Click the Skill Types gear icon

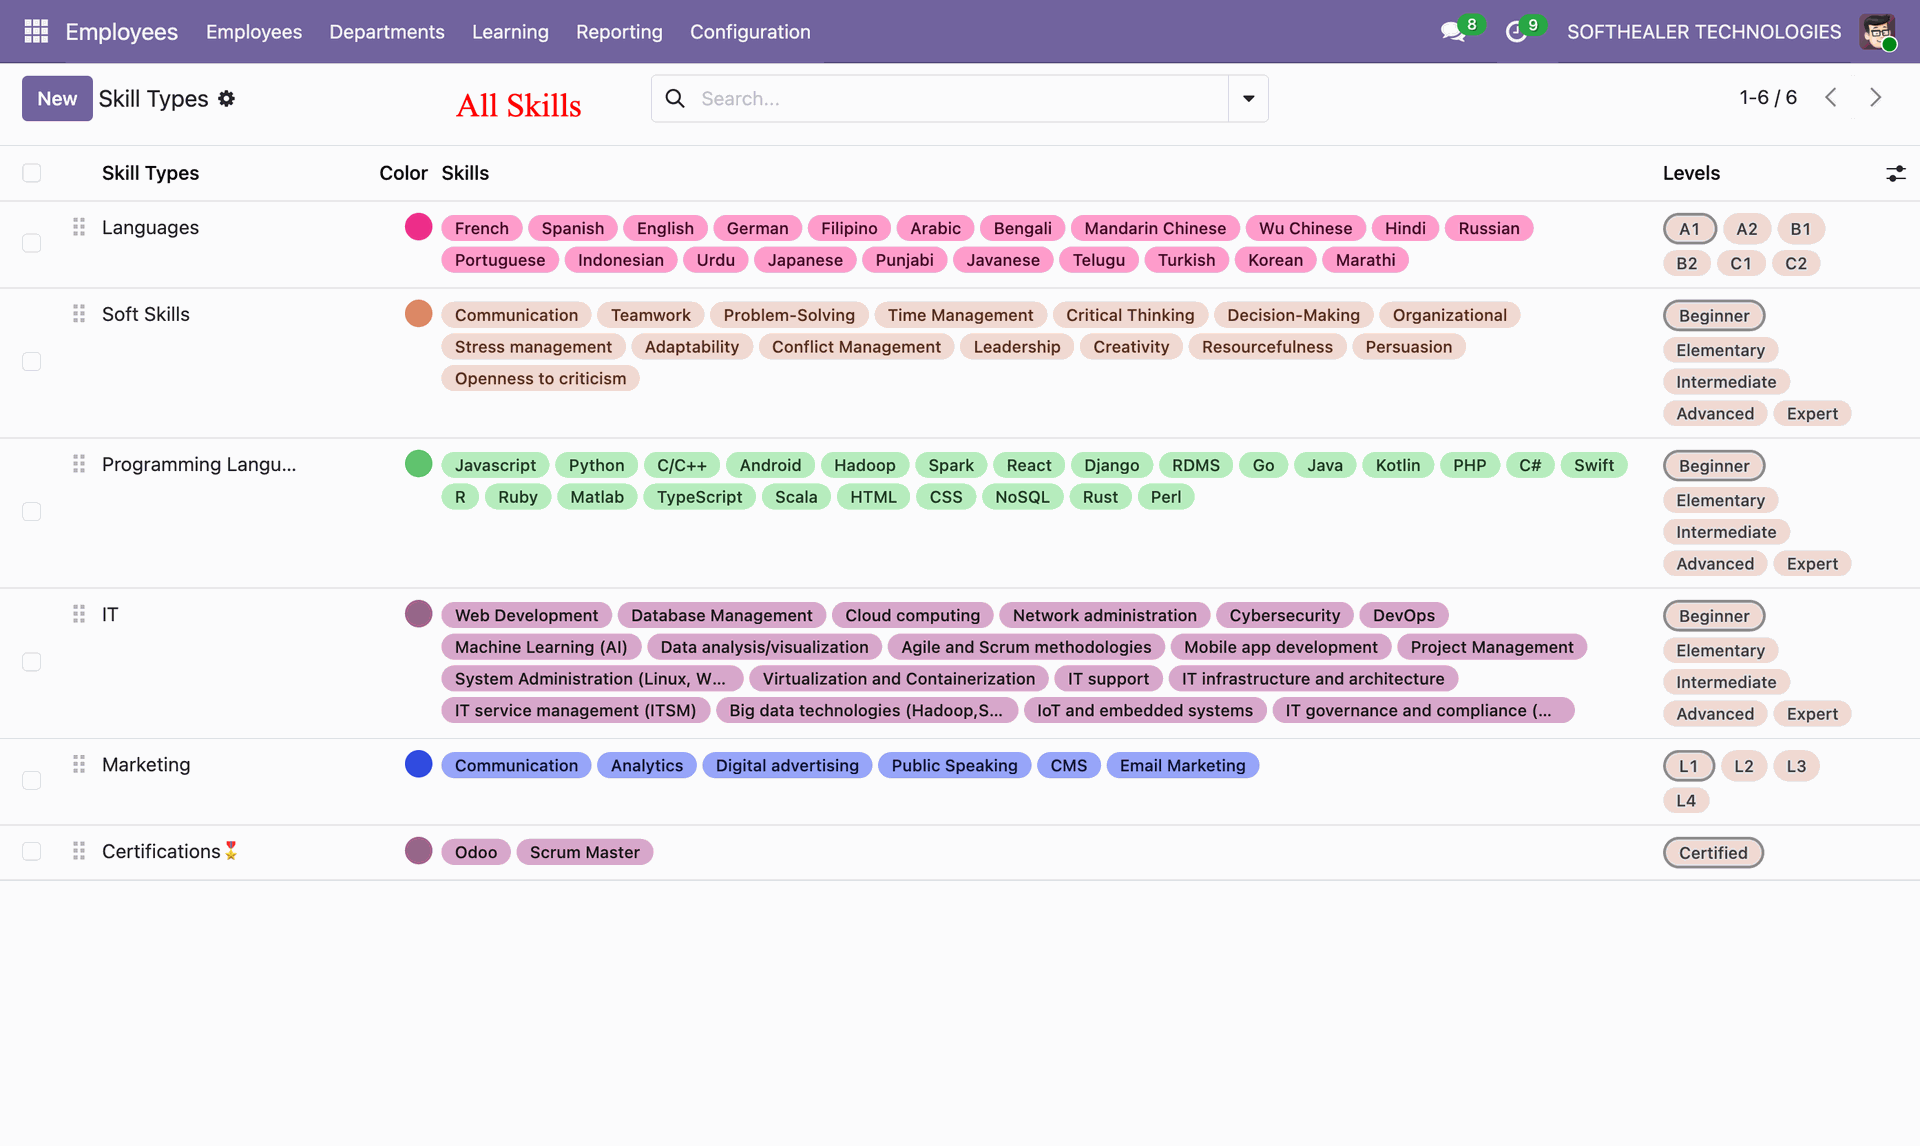[x=227, y=99]
